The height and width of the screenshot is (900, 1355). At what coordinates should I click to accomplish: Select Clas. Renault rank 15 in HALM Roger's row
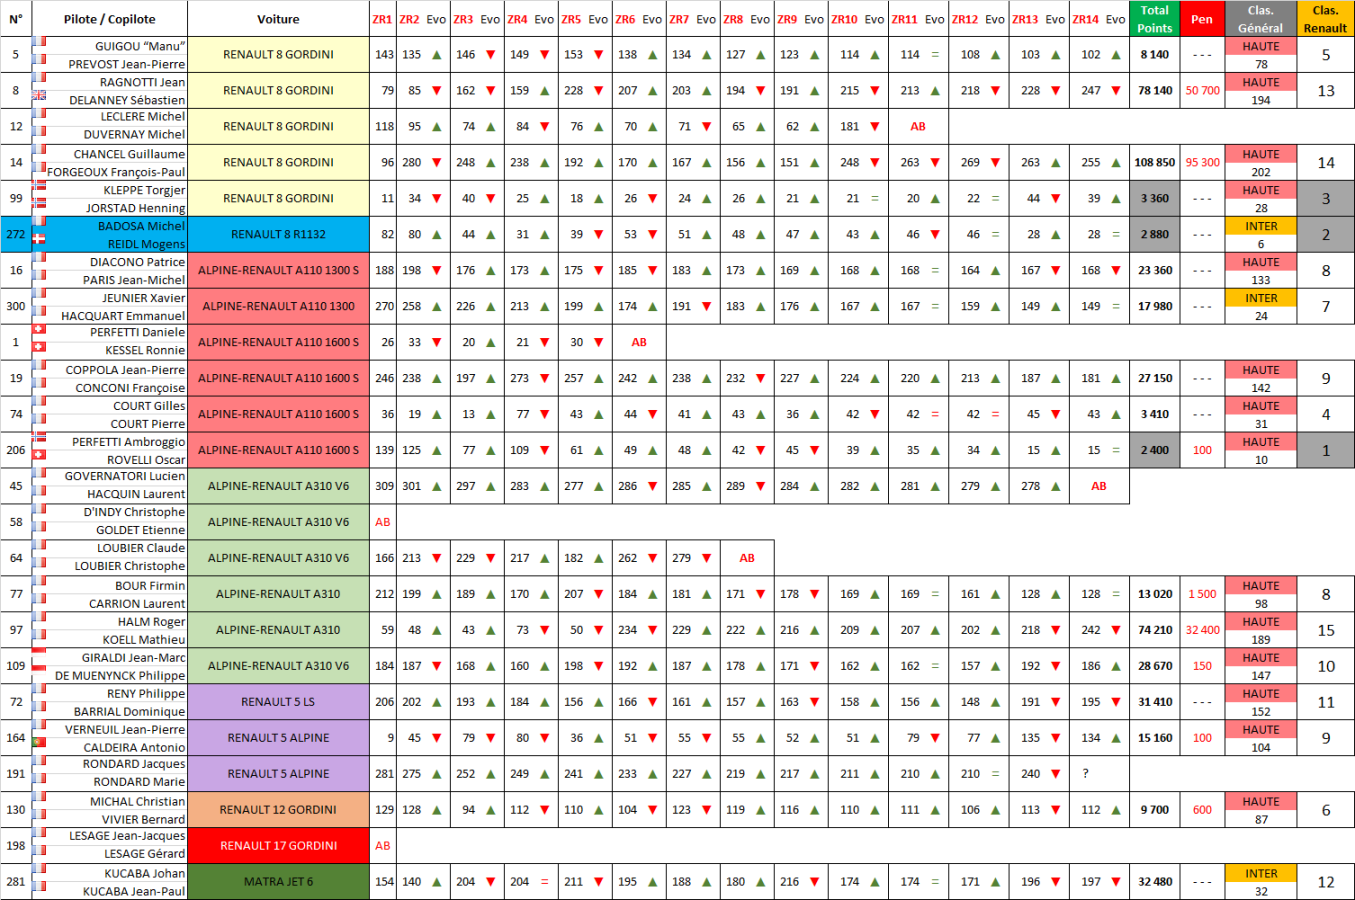coord(1325,630)
